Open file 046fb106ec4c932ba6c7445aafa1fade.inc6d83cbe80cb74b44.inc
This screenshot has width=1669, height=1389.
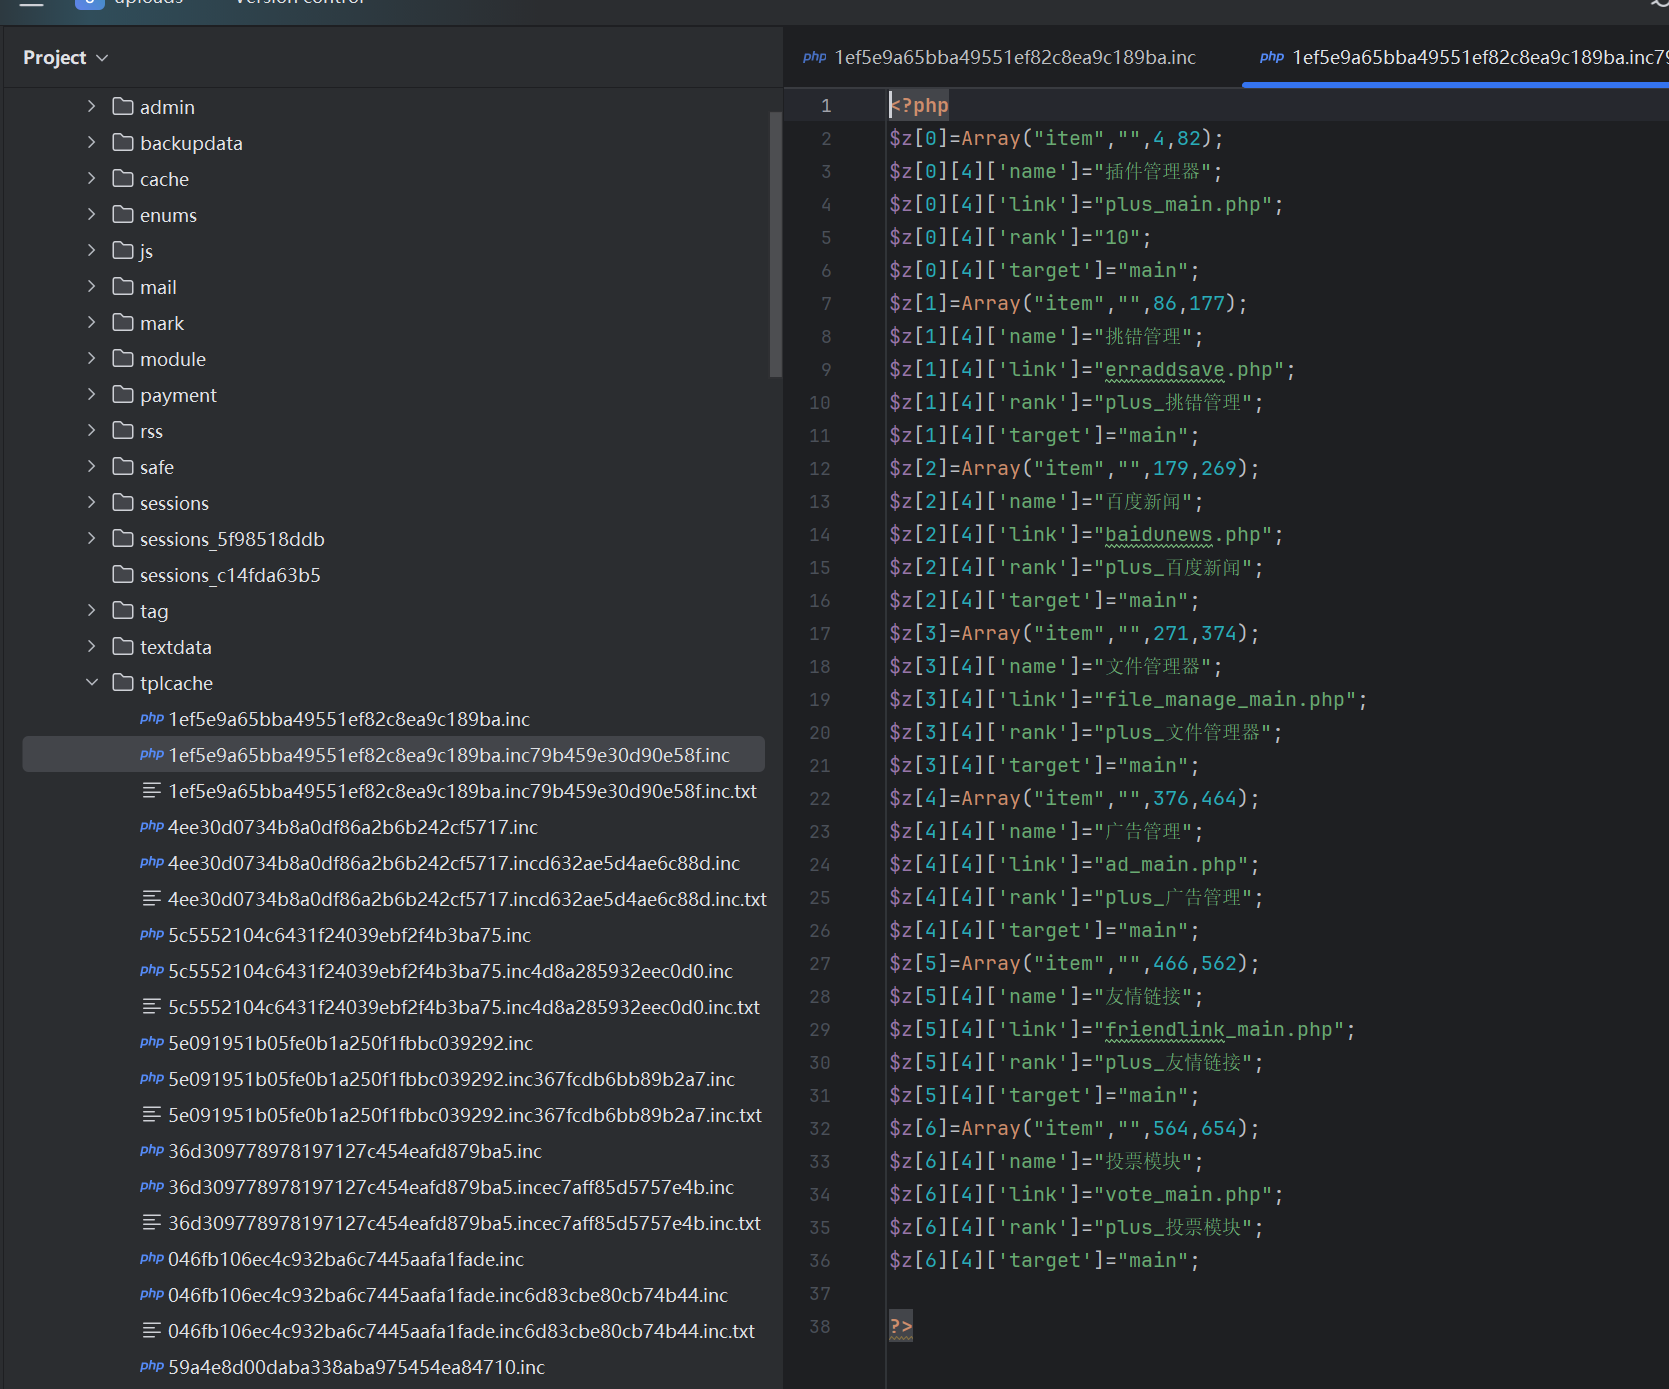pyautogui.click(x=448, y=1295)
